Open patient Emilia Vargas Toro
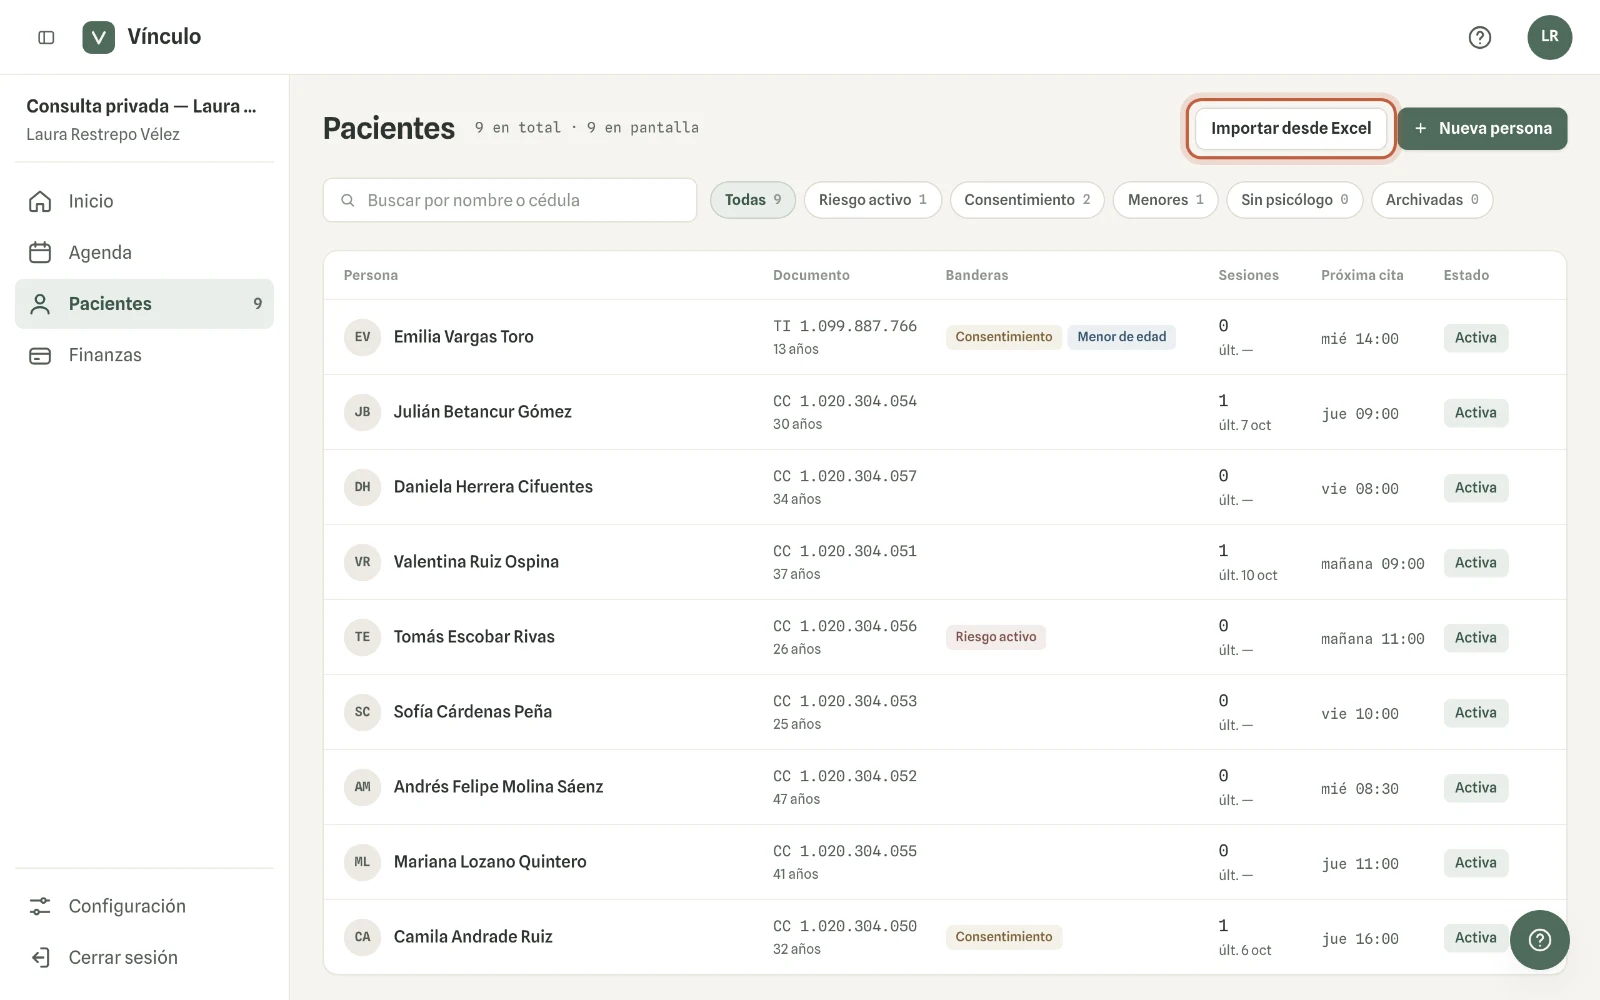The height and width of the screenshot is (1000, 1600). tap(463, 337)
